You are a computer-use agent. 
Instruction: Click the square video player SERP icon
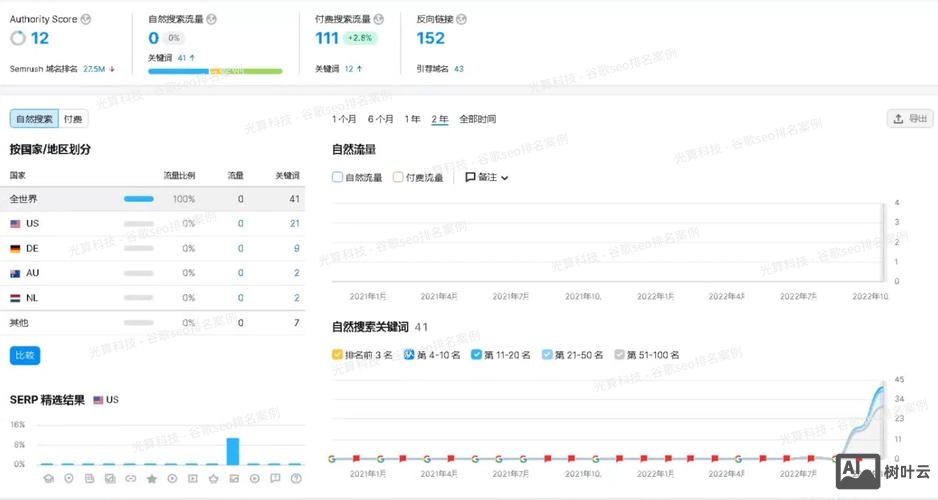(193, 478)
